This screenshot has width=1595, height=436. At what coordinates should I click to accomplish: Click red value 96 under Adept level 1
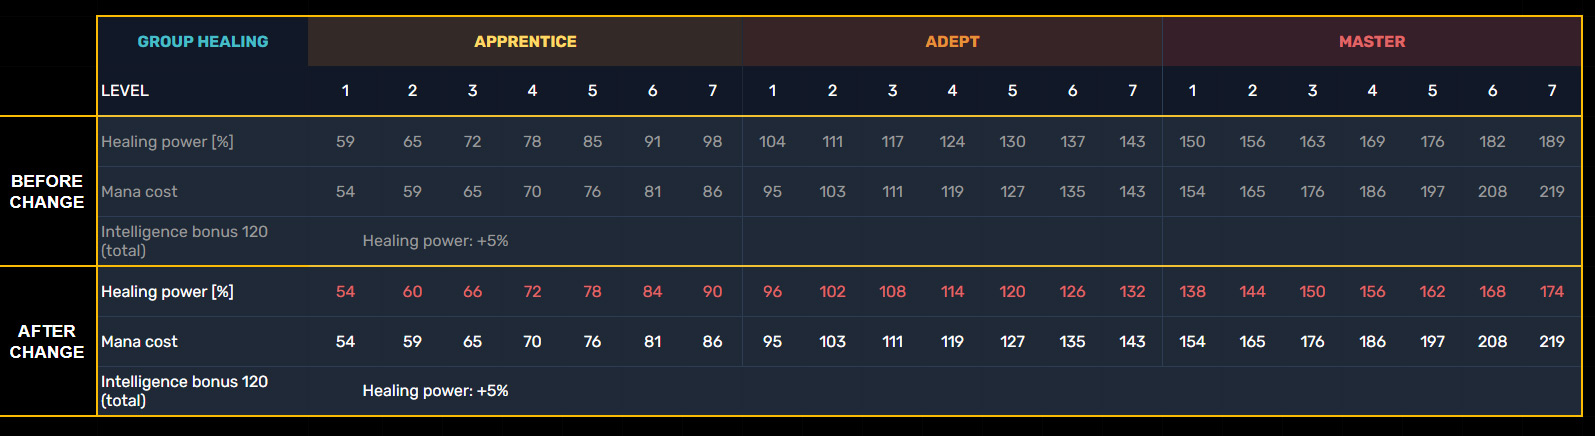tap(772, 292)
